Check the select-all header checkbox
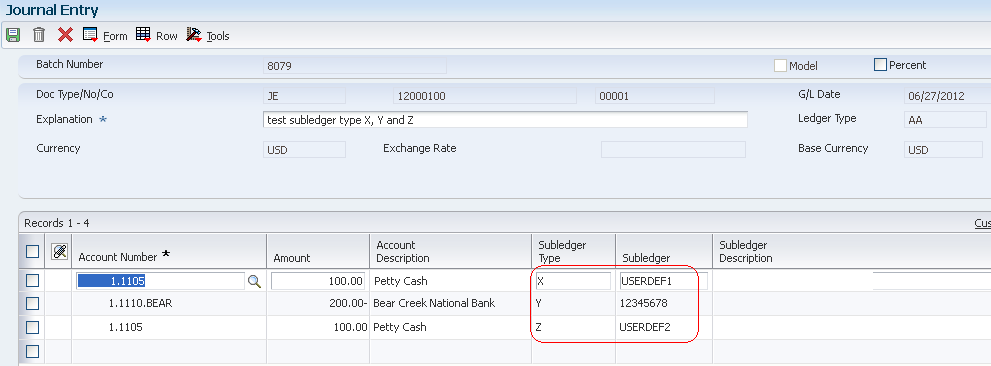The height and width of the screenshot is (366, 991). point(32,252)
